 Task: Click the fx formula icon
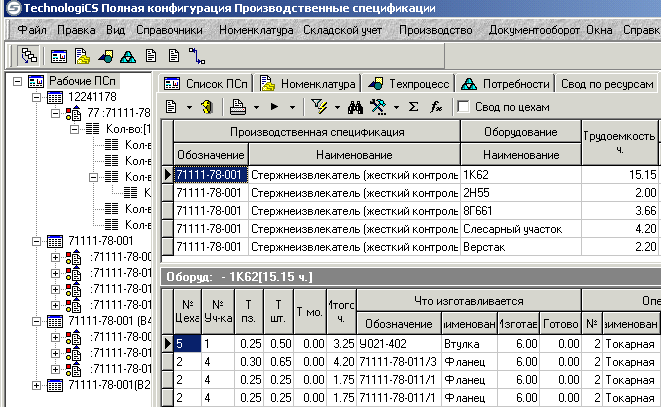pyautogui.click(x=436, y=106)
